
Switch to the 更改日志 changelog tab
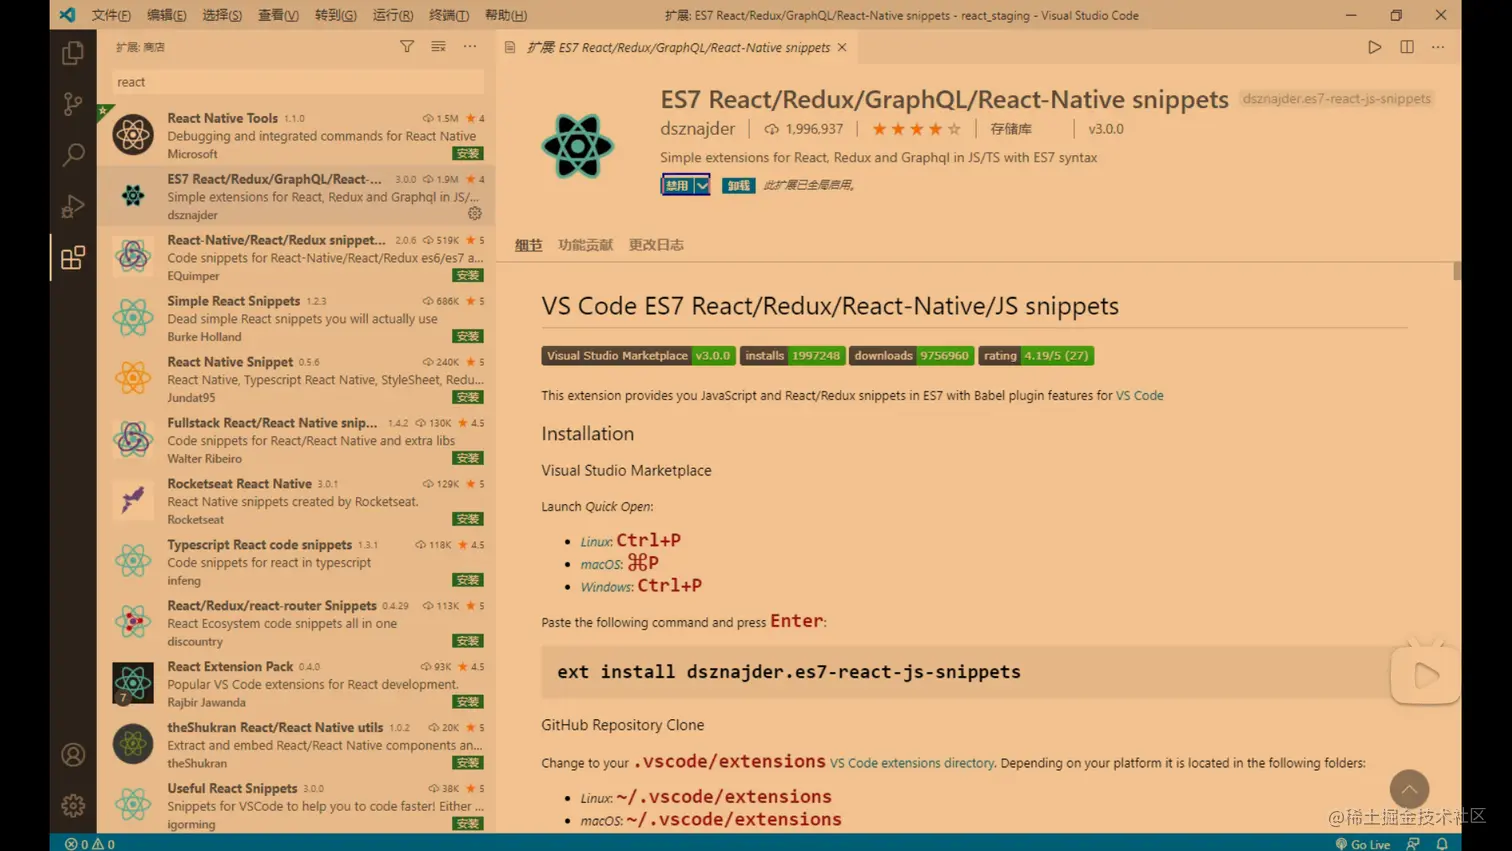point(656,245)
